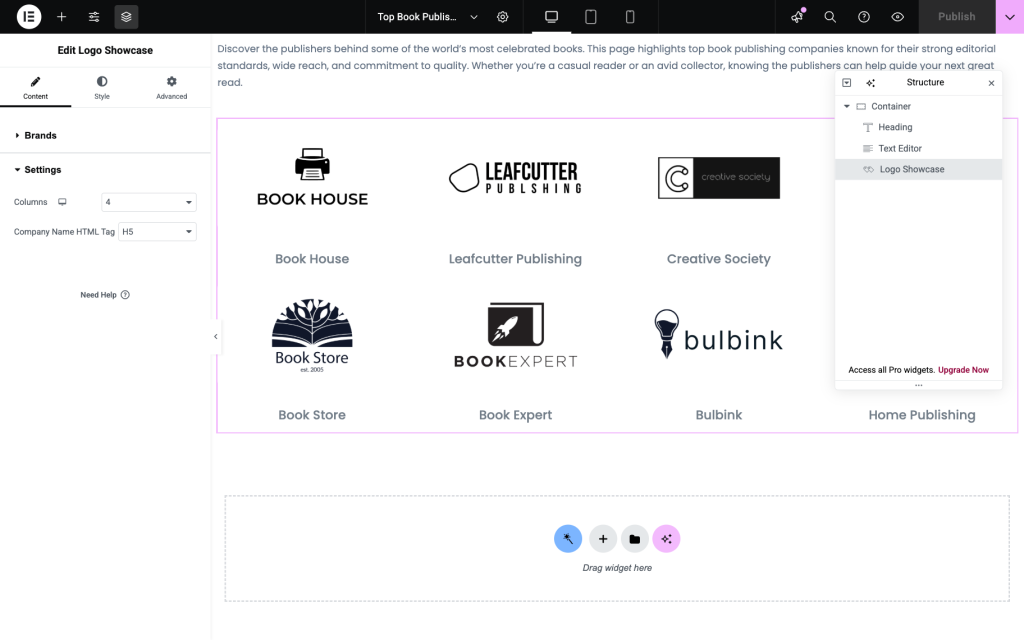Click the Need Help link
1024x640 pixels.
click(x=105, y=295)
